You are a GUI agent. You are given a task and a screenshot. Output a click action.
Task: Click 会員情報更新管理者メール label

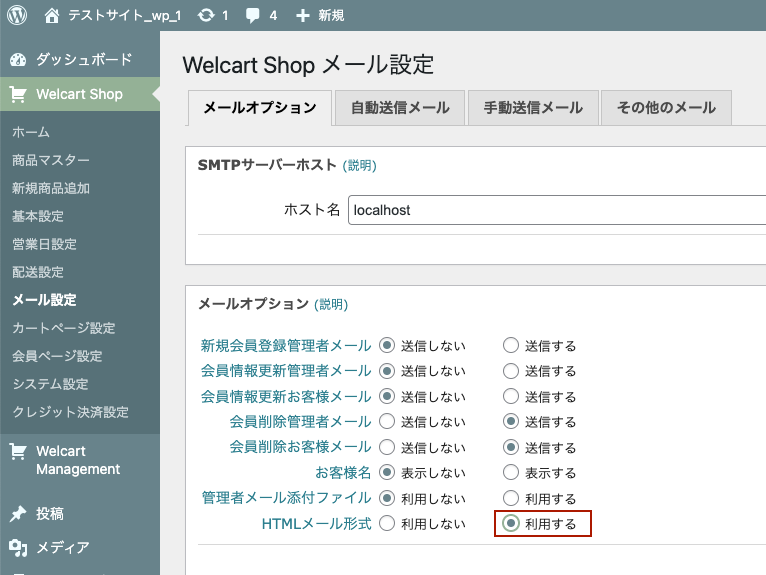point(286,371)
